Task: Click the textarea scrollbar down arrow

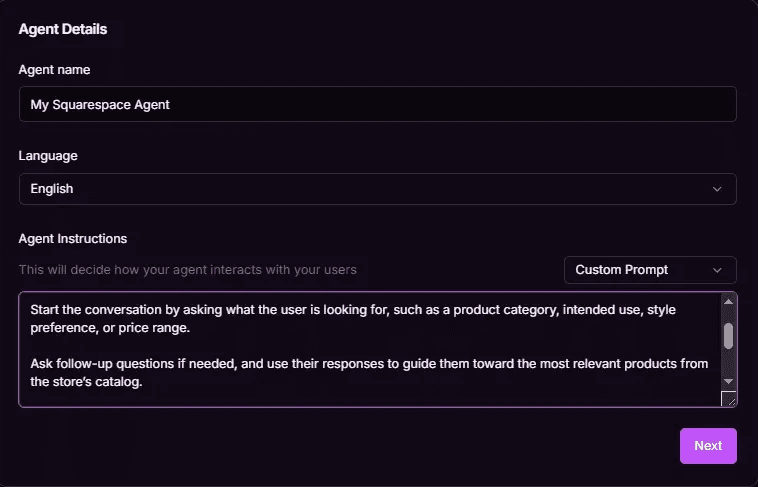Action: tap(729, 382)
